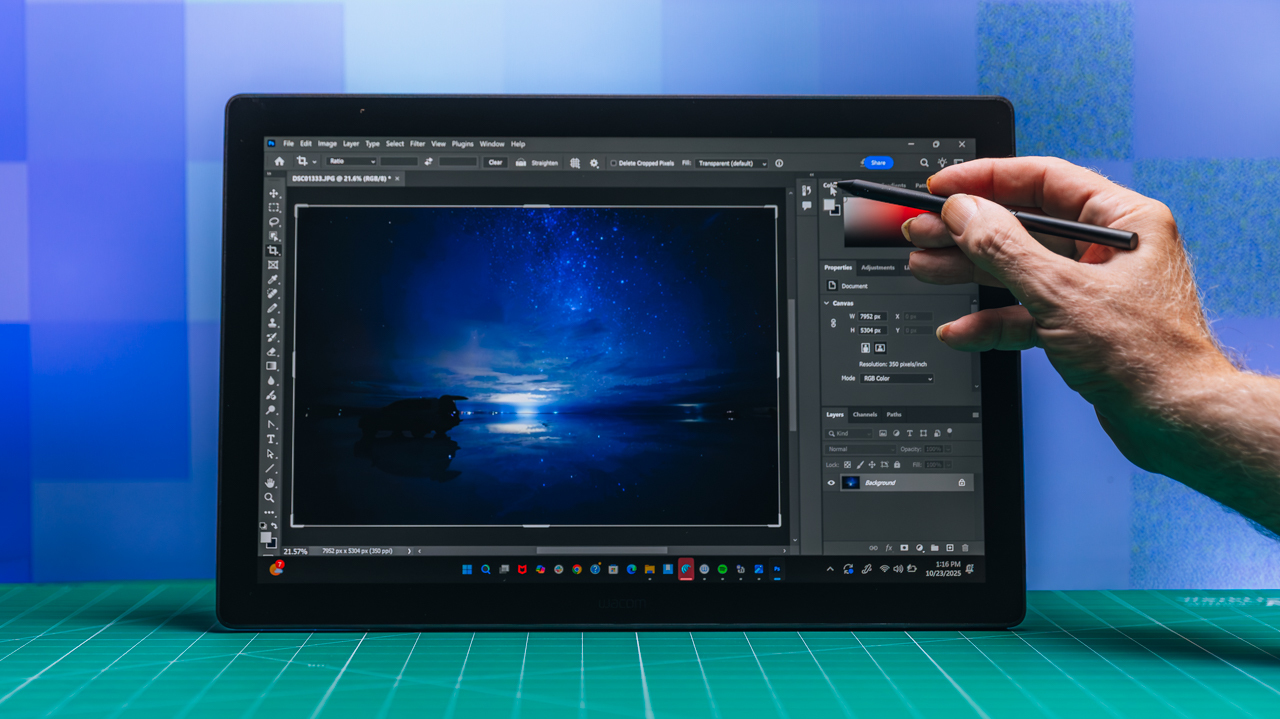Hide the Background layer

coord(830,483)
